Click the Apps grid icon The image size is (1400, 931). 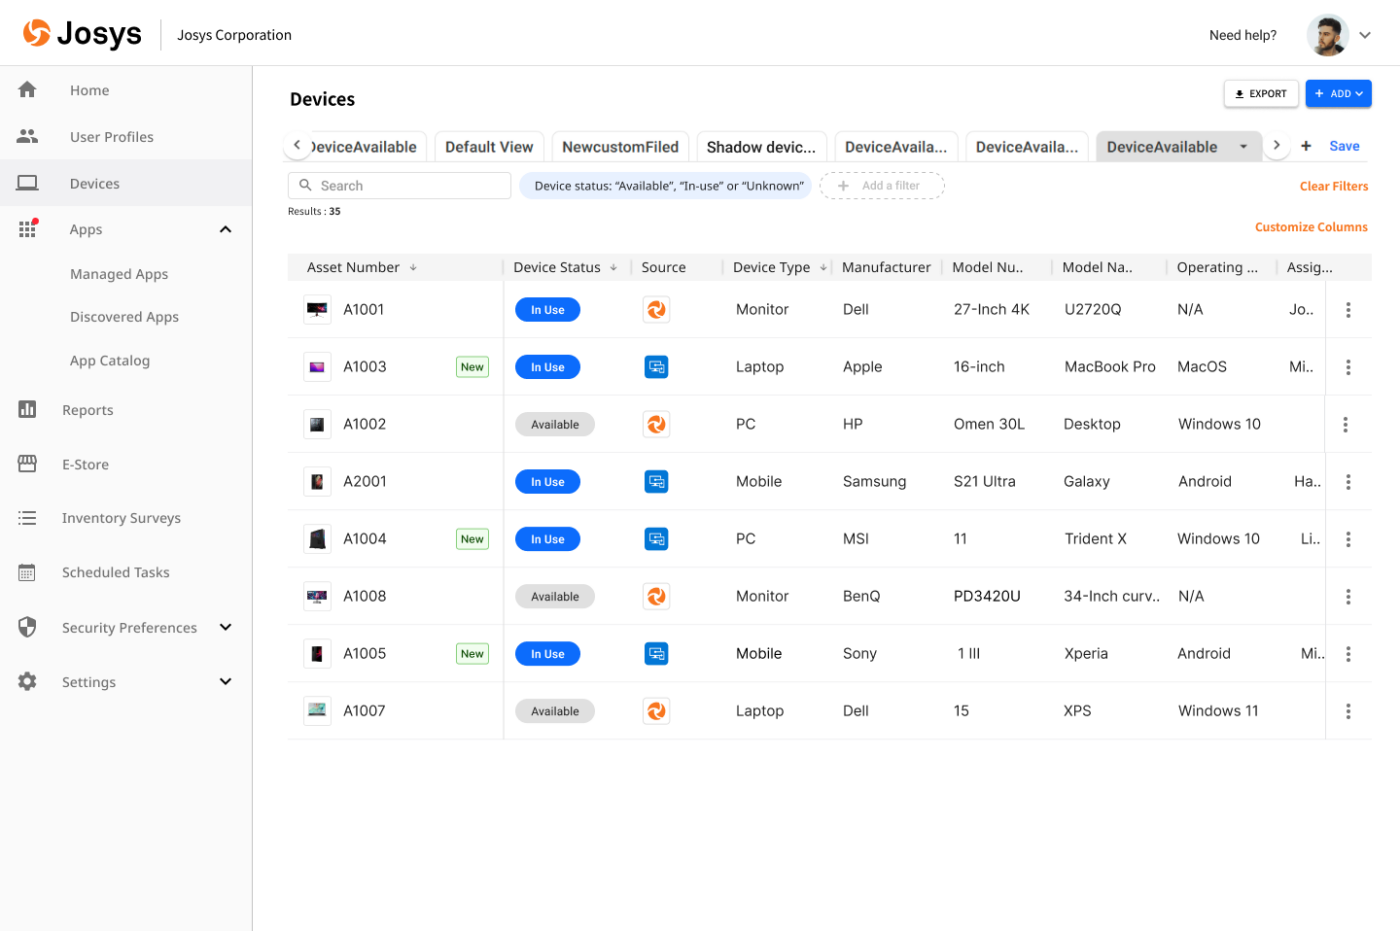(x=27, y=229)
